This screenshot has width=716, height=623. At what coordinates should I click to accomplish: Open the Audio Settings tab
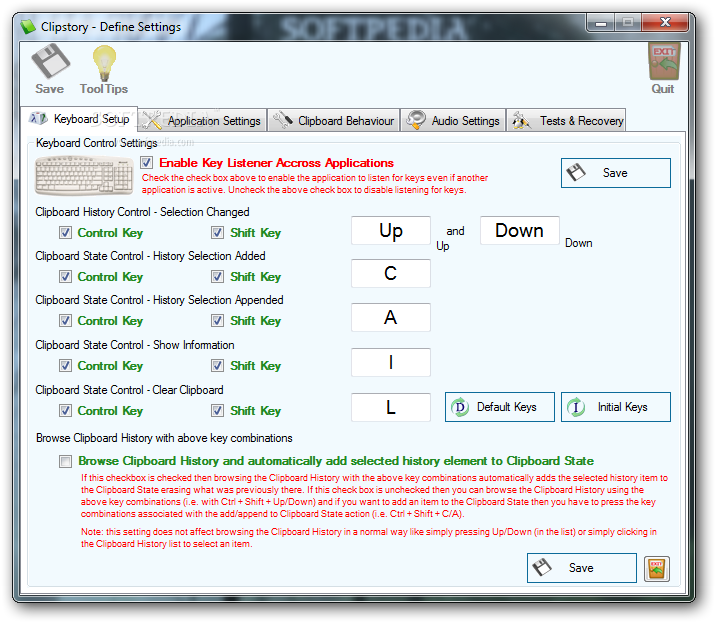453,121
